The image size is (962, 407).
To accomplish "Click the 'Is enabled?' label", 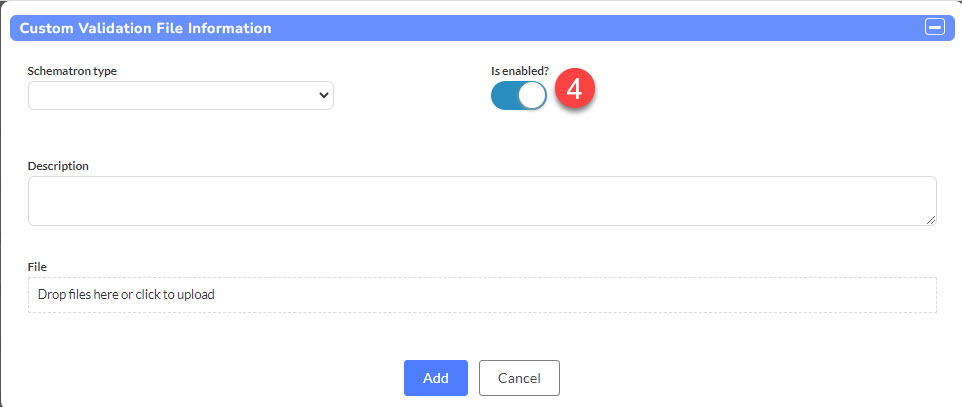I will coord(520,71).
